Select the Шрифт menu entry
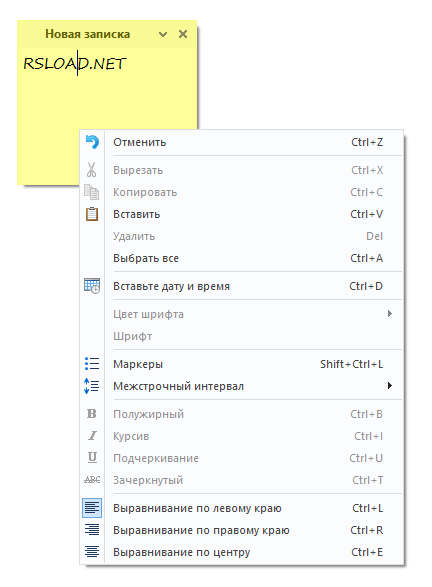 point(242,336)
